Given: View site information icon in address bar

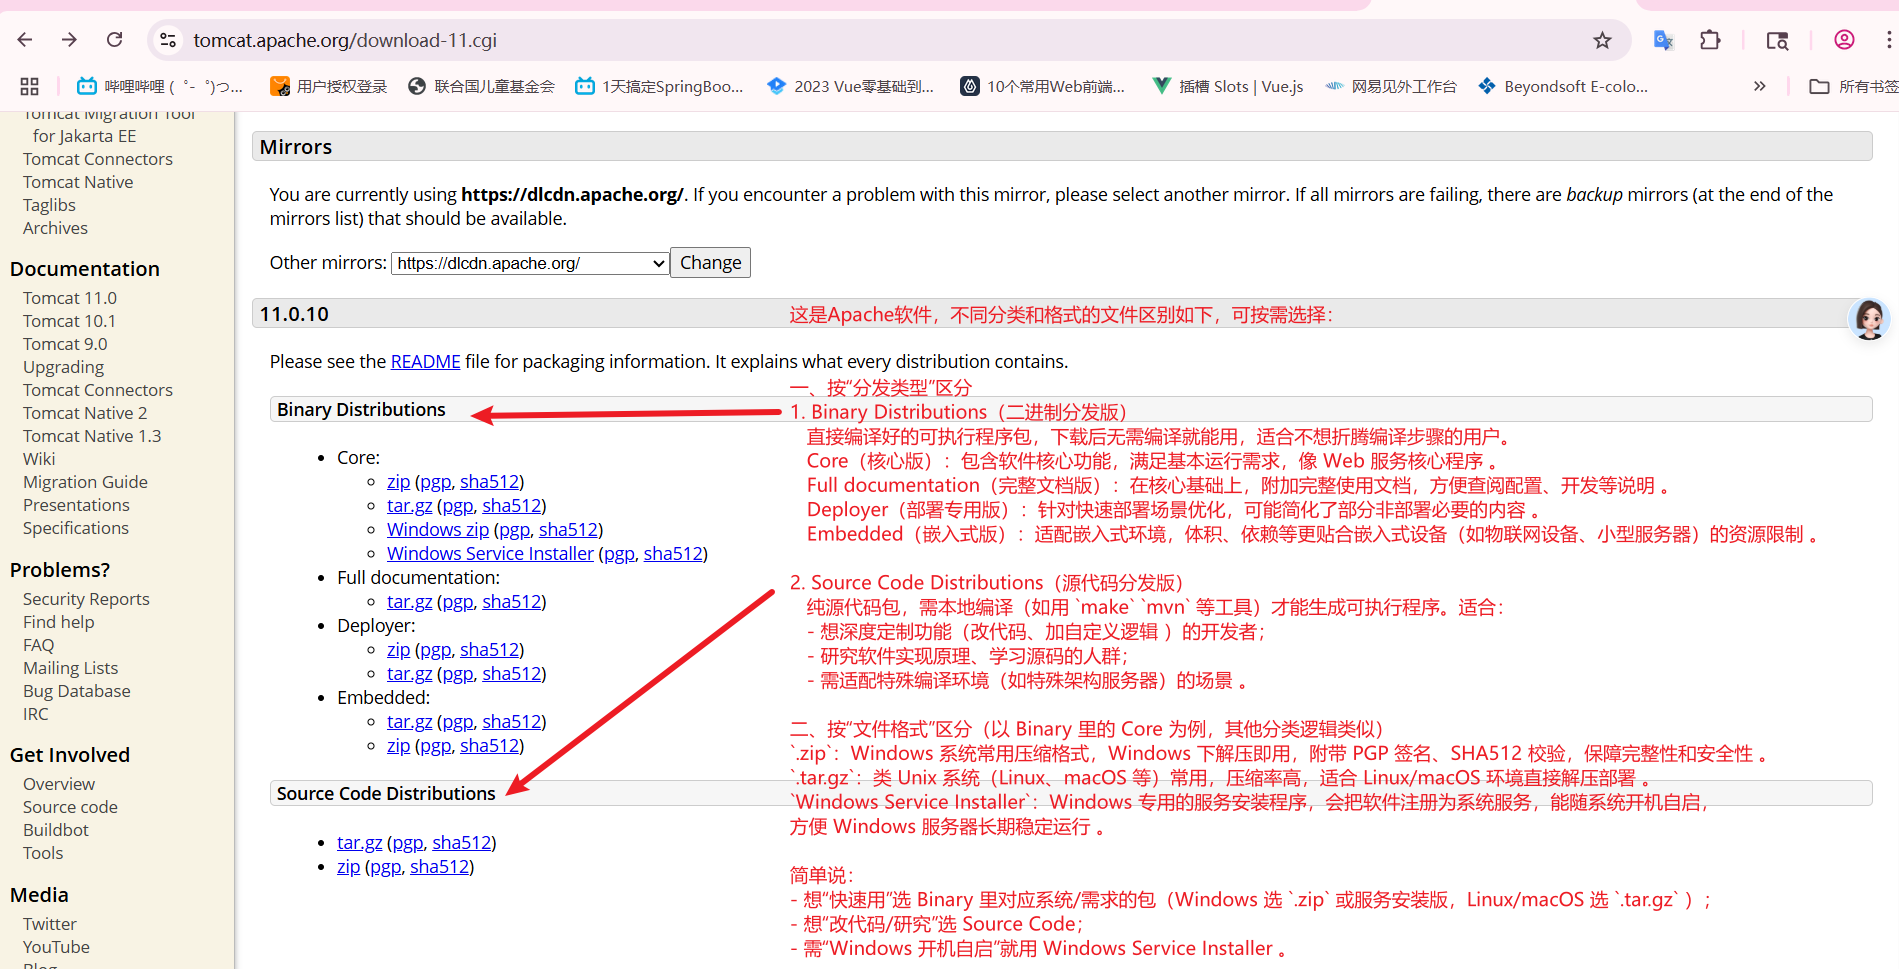Looking at the screenshot, I should (168, 40).
